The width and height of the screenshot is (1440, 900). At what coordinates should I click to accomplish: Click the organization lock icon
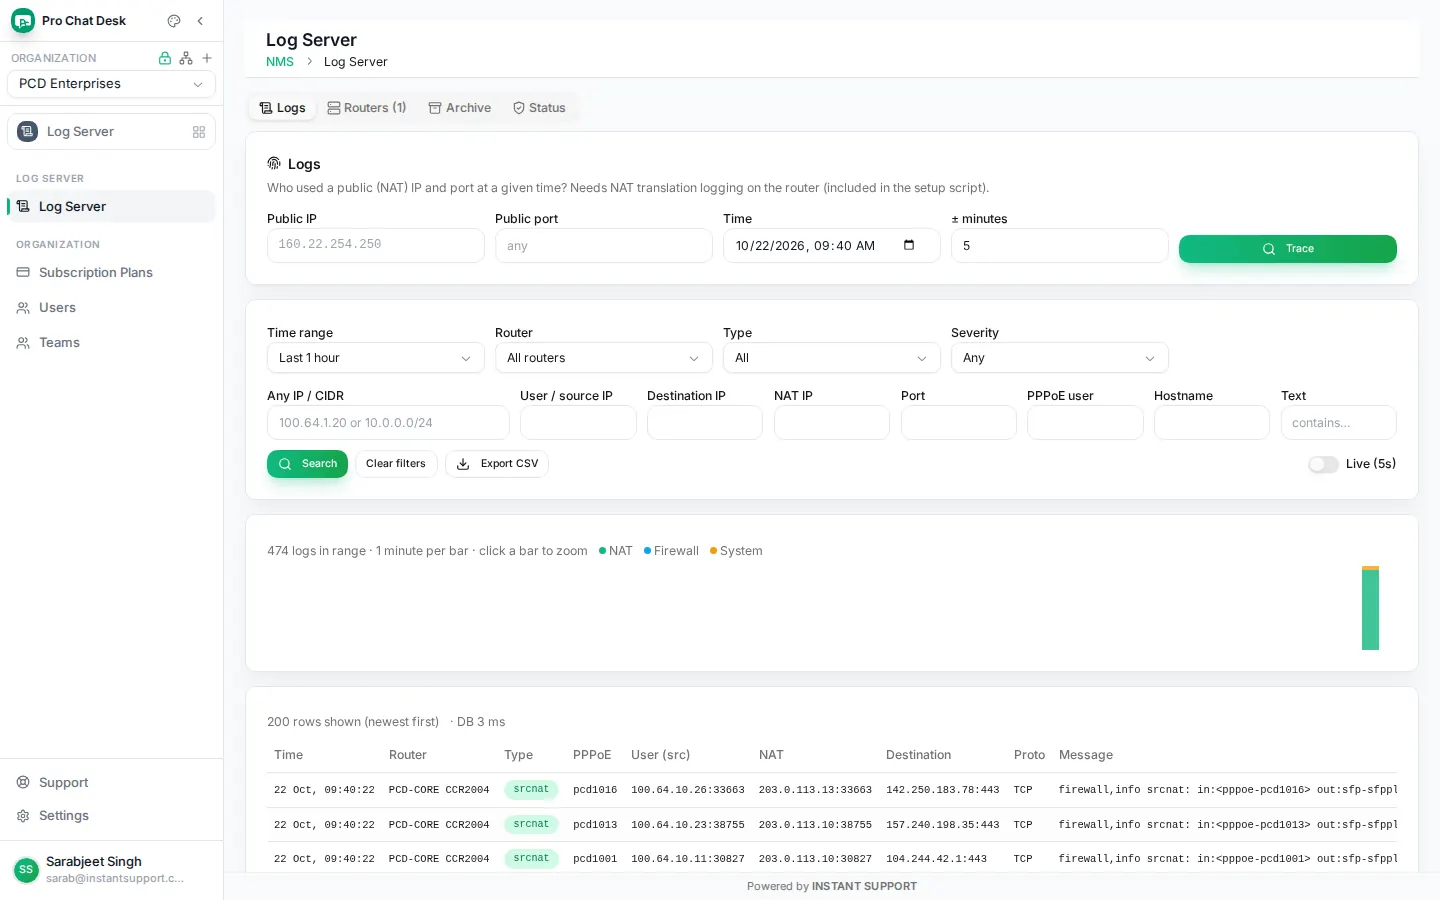tap(165, 58)
